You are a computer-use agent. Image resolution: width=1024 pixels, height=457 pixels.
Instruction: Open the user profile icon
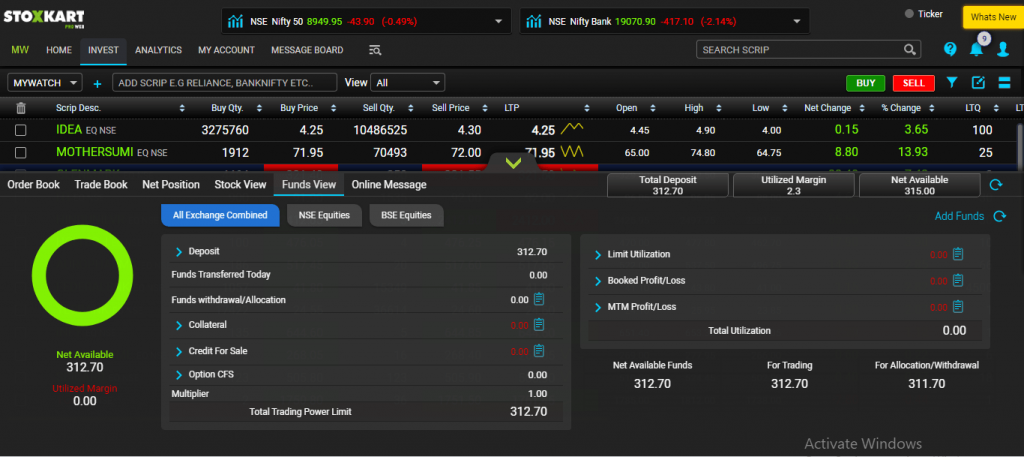point(1003,49)
